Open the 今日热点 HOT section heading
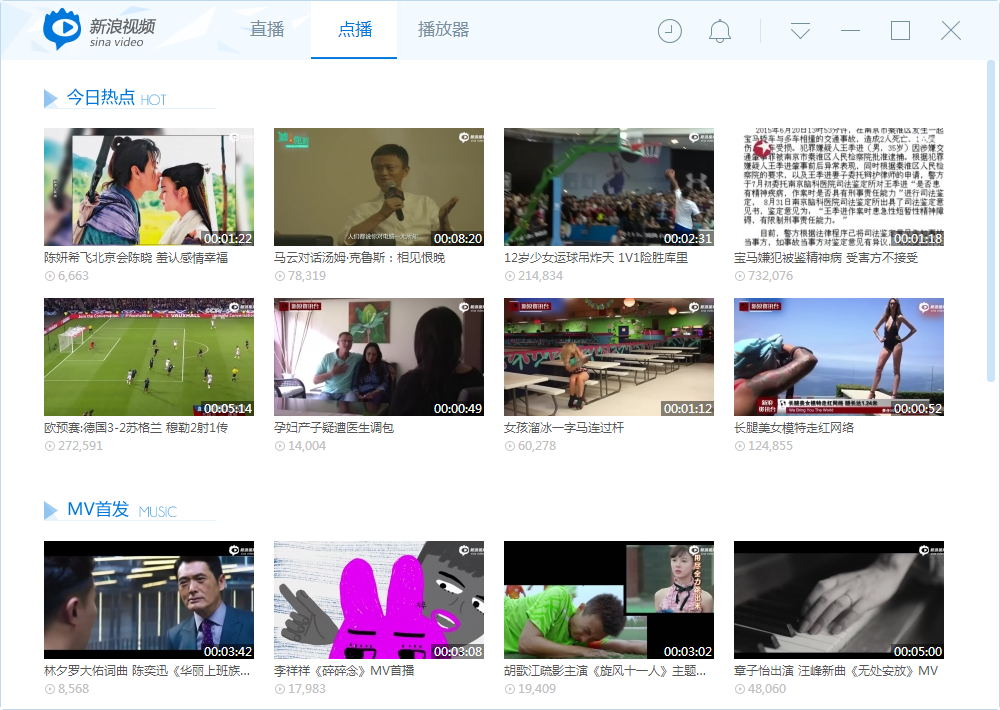 point(101,98)
